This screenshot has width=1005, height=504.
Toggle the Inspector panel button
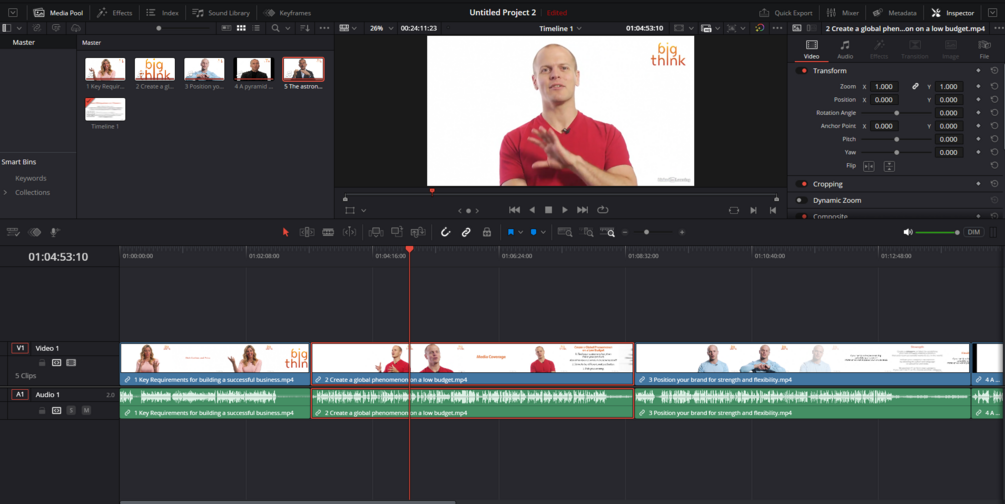pos(952,13)
